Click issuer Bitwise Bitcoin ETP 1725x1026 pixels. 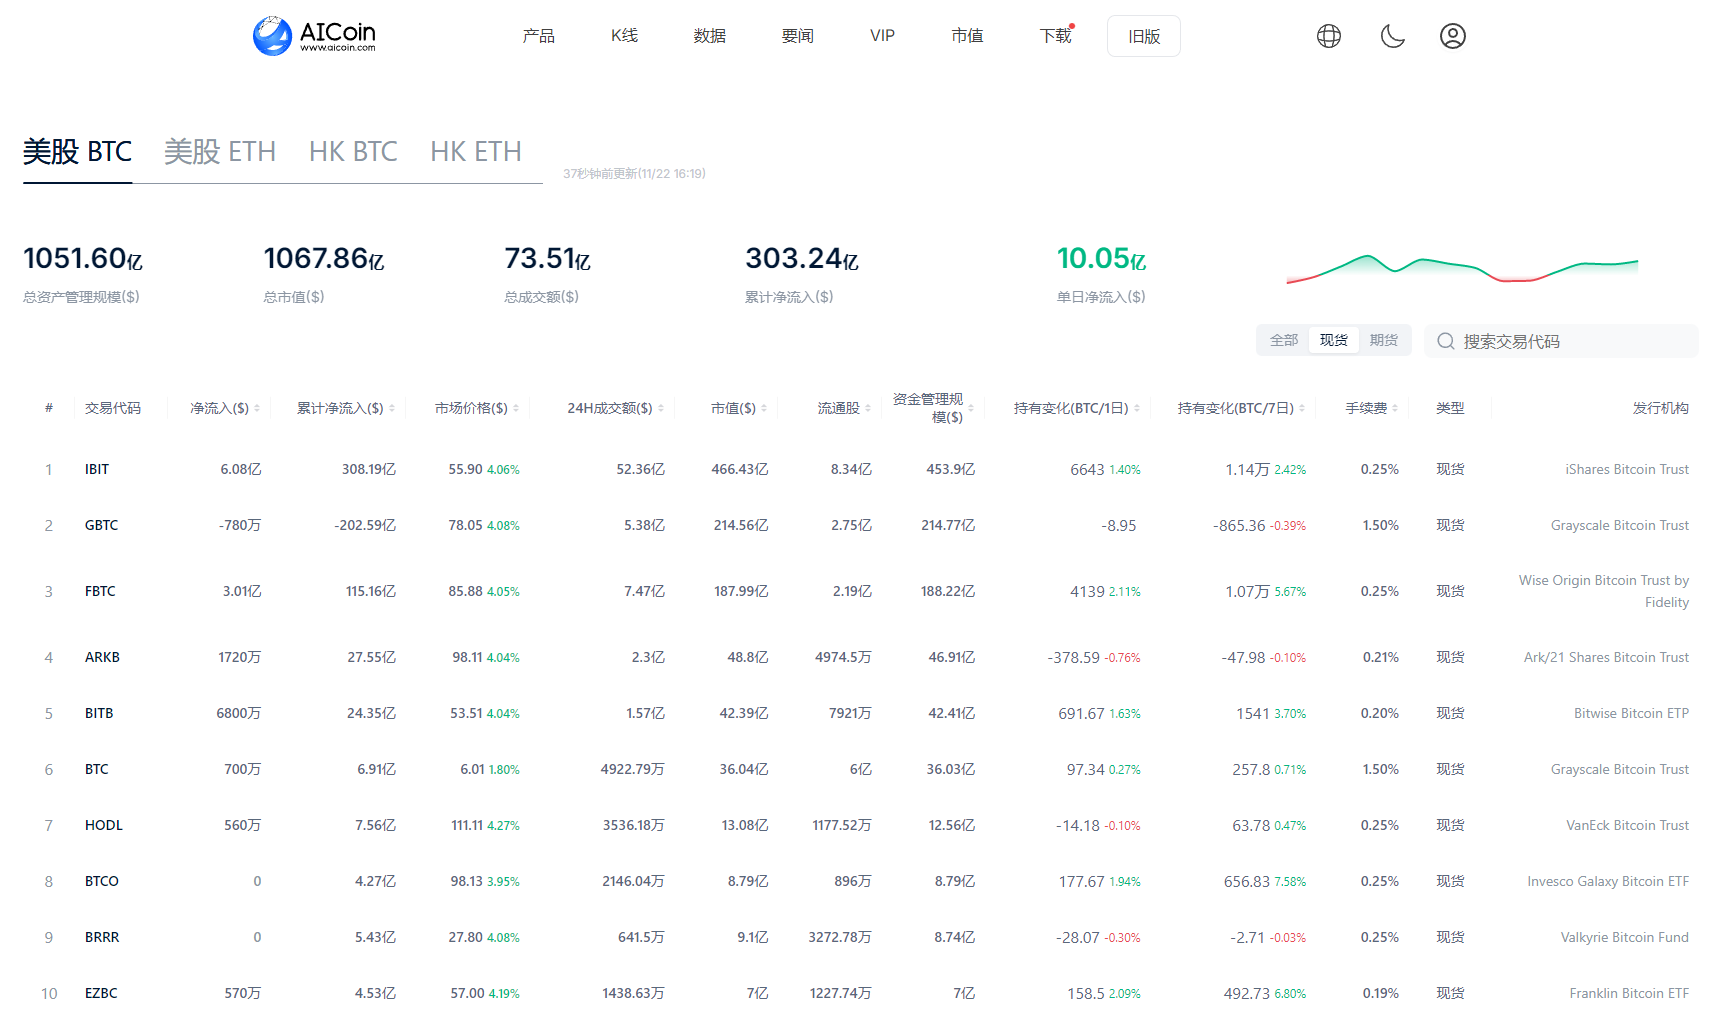click(1631, 713)
